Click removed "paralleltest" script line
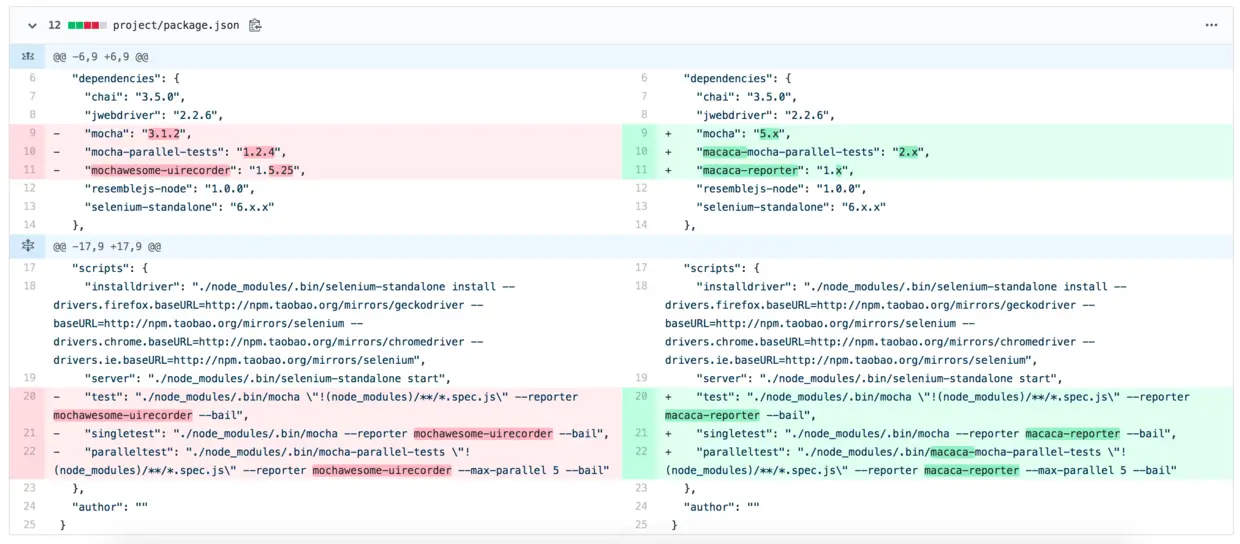 (x=334, y=462)
